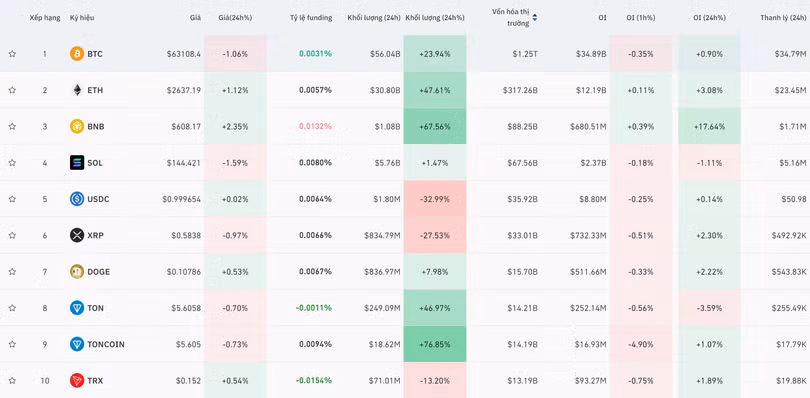Image resolution: width=810 pixels, height=398 pixels.
Task: Open the XRP symbol link
Action: [96, 235]
